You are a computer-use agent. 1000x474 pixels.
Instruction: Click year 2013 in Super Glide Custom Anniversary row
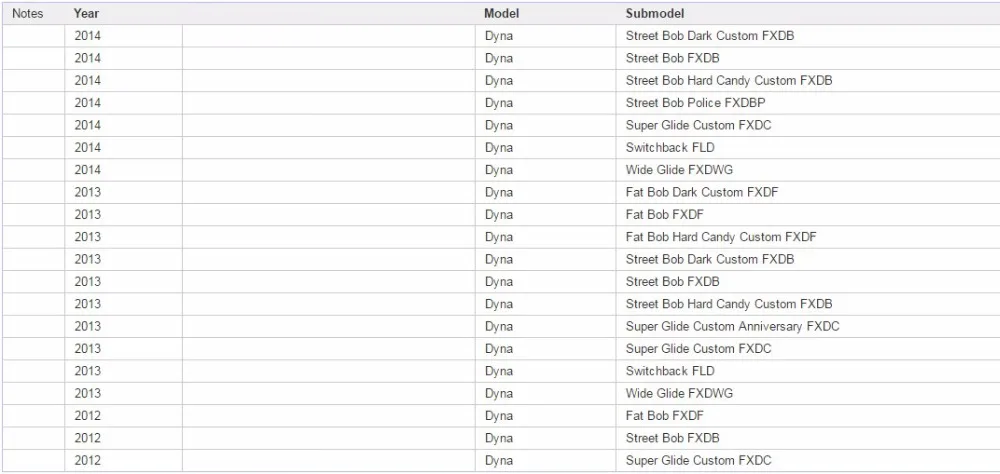tap(87, 326)
